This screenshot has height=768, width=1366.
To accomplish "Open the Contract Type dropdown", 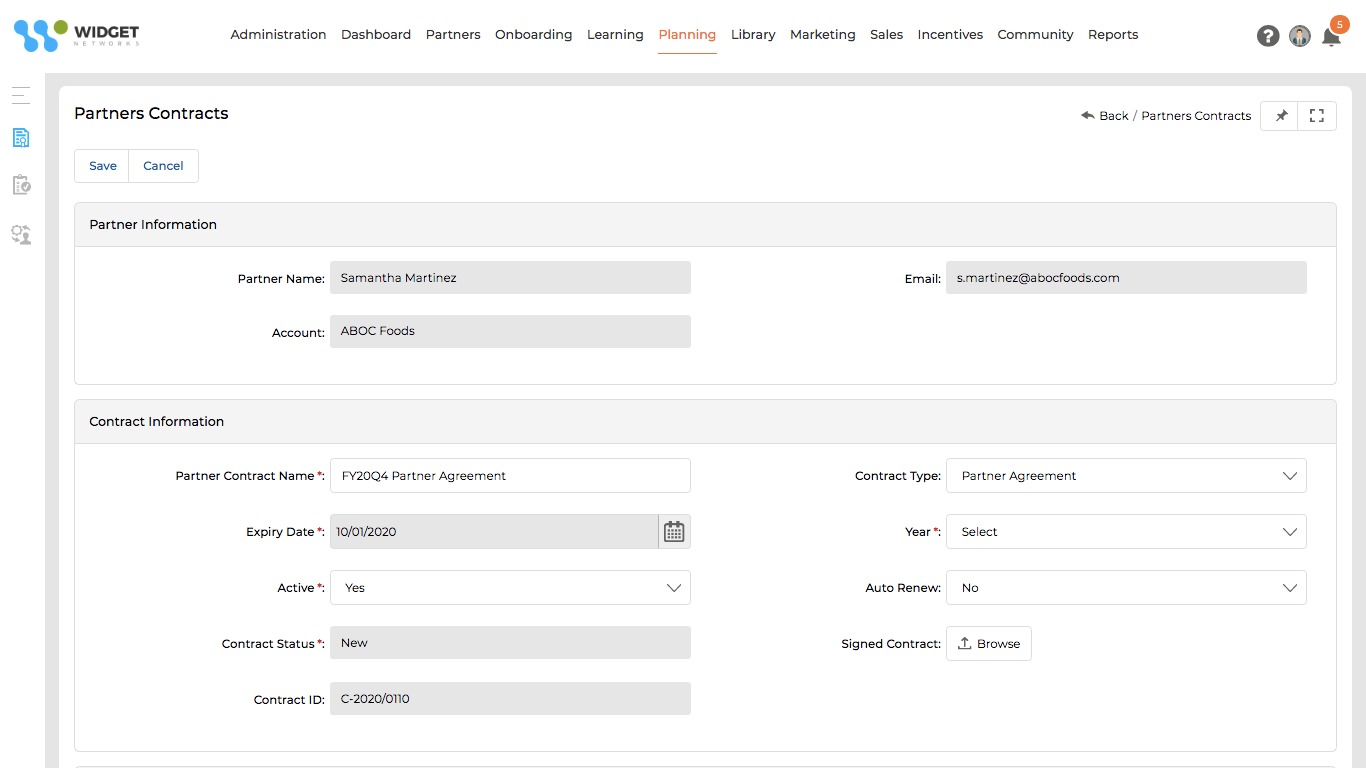I will pos(1126,476).
